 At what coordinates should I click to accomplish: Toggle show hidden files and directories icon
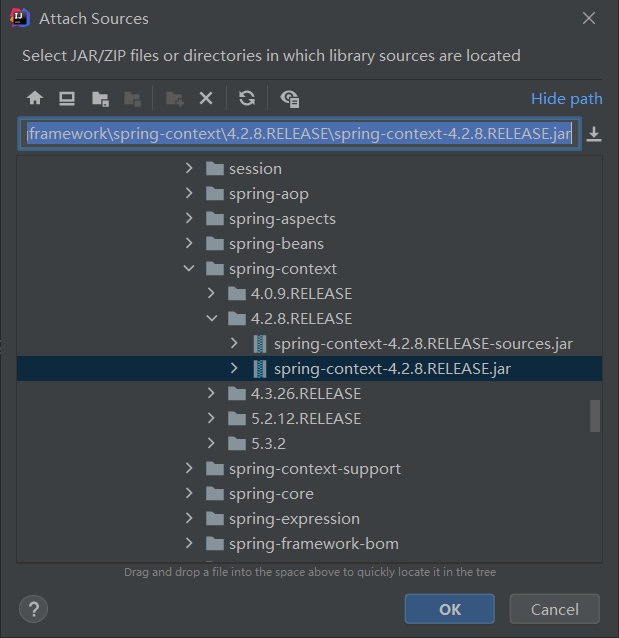[x=290, y=99]
